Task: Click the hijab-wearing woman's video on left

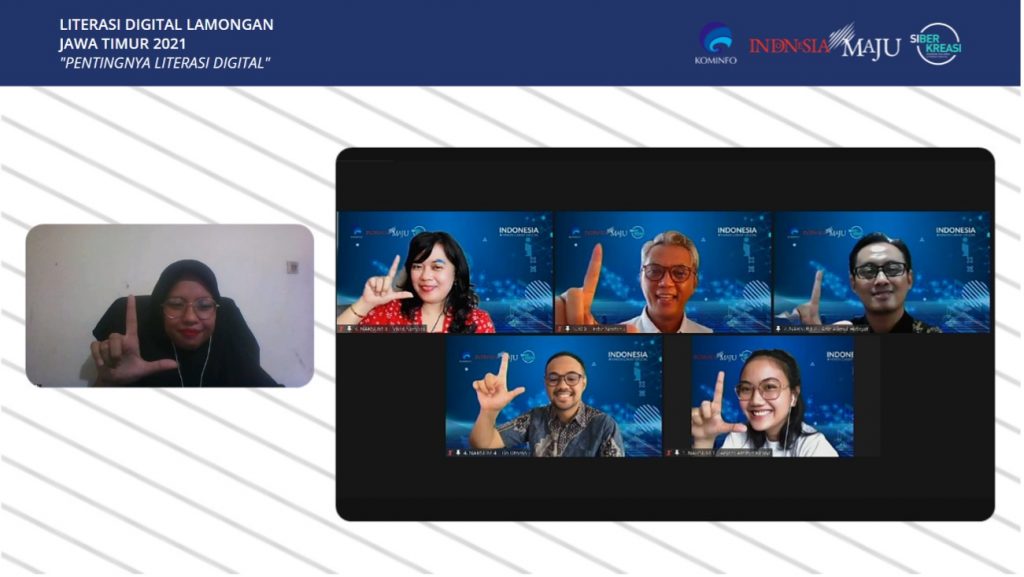Action: click(x=169, y=305)
